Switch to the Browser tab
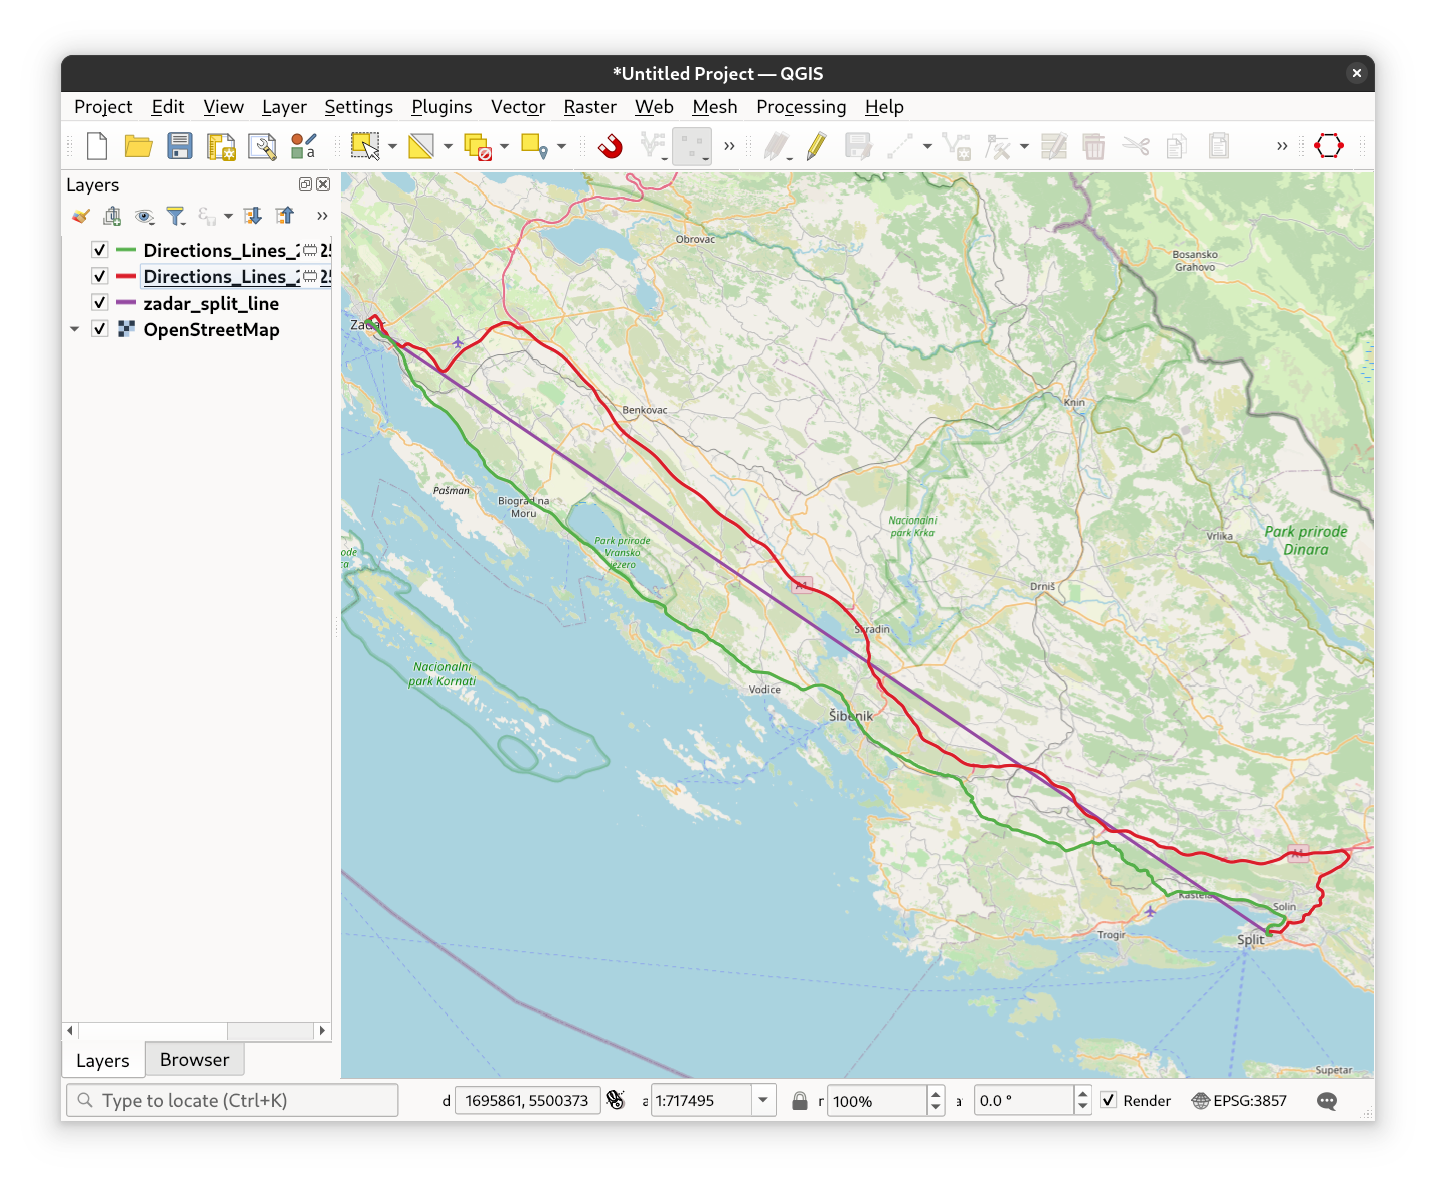 pyautogui.click(x=194, y=1060)
